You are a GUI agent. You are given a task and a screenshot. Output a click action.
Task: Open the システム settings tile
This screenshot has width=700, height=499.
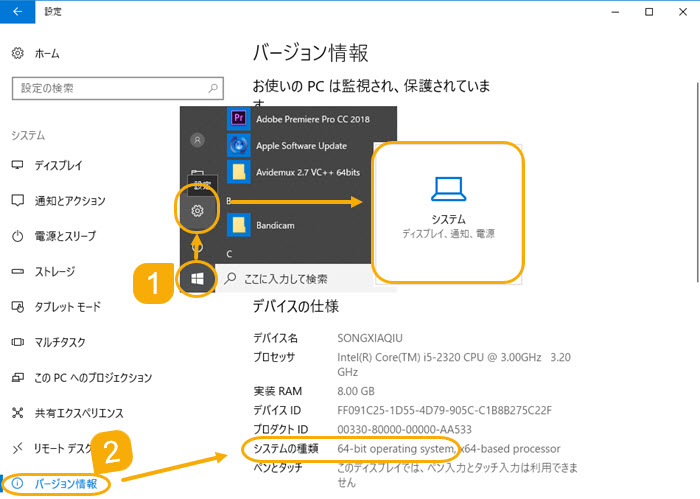coord(448,212)
